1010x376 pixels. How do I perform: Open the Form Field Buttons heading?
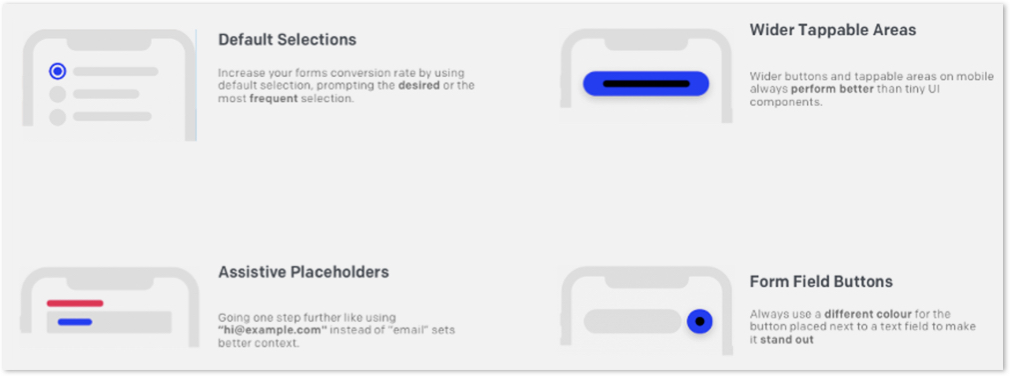click(821, 281)
